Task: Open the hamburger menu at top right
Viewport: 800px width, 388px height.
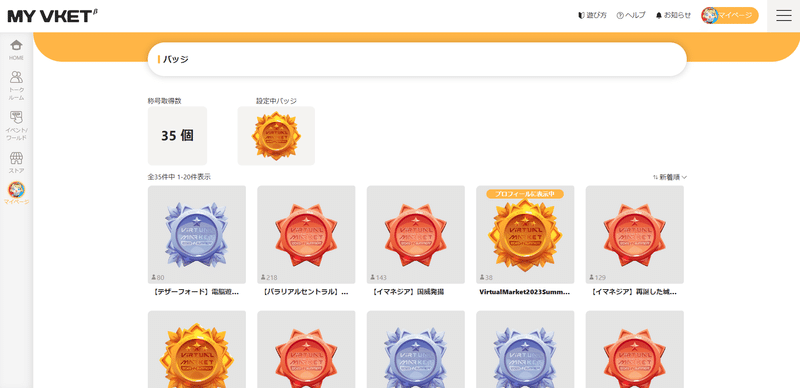Action: (x=784, y=16)
